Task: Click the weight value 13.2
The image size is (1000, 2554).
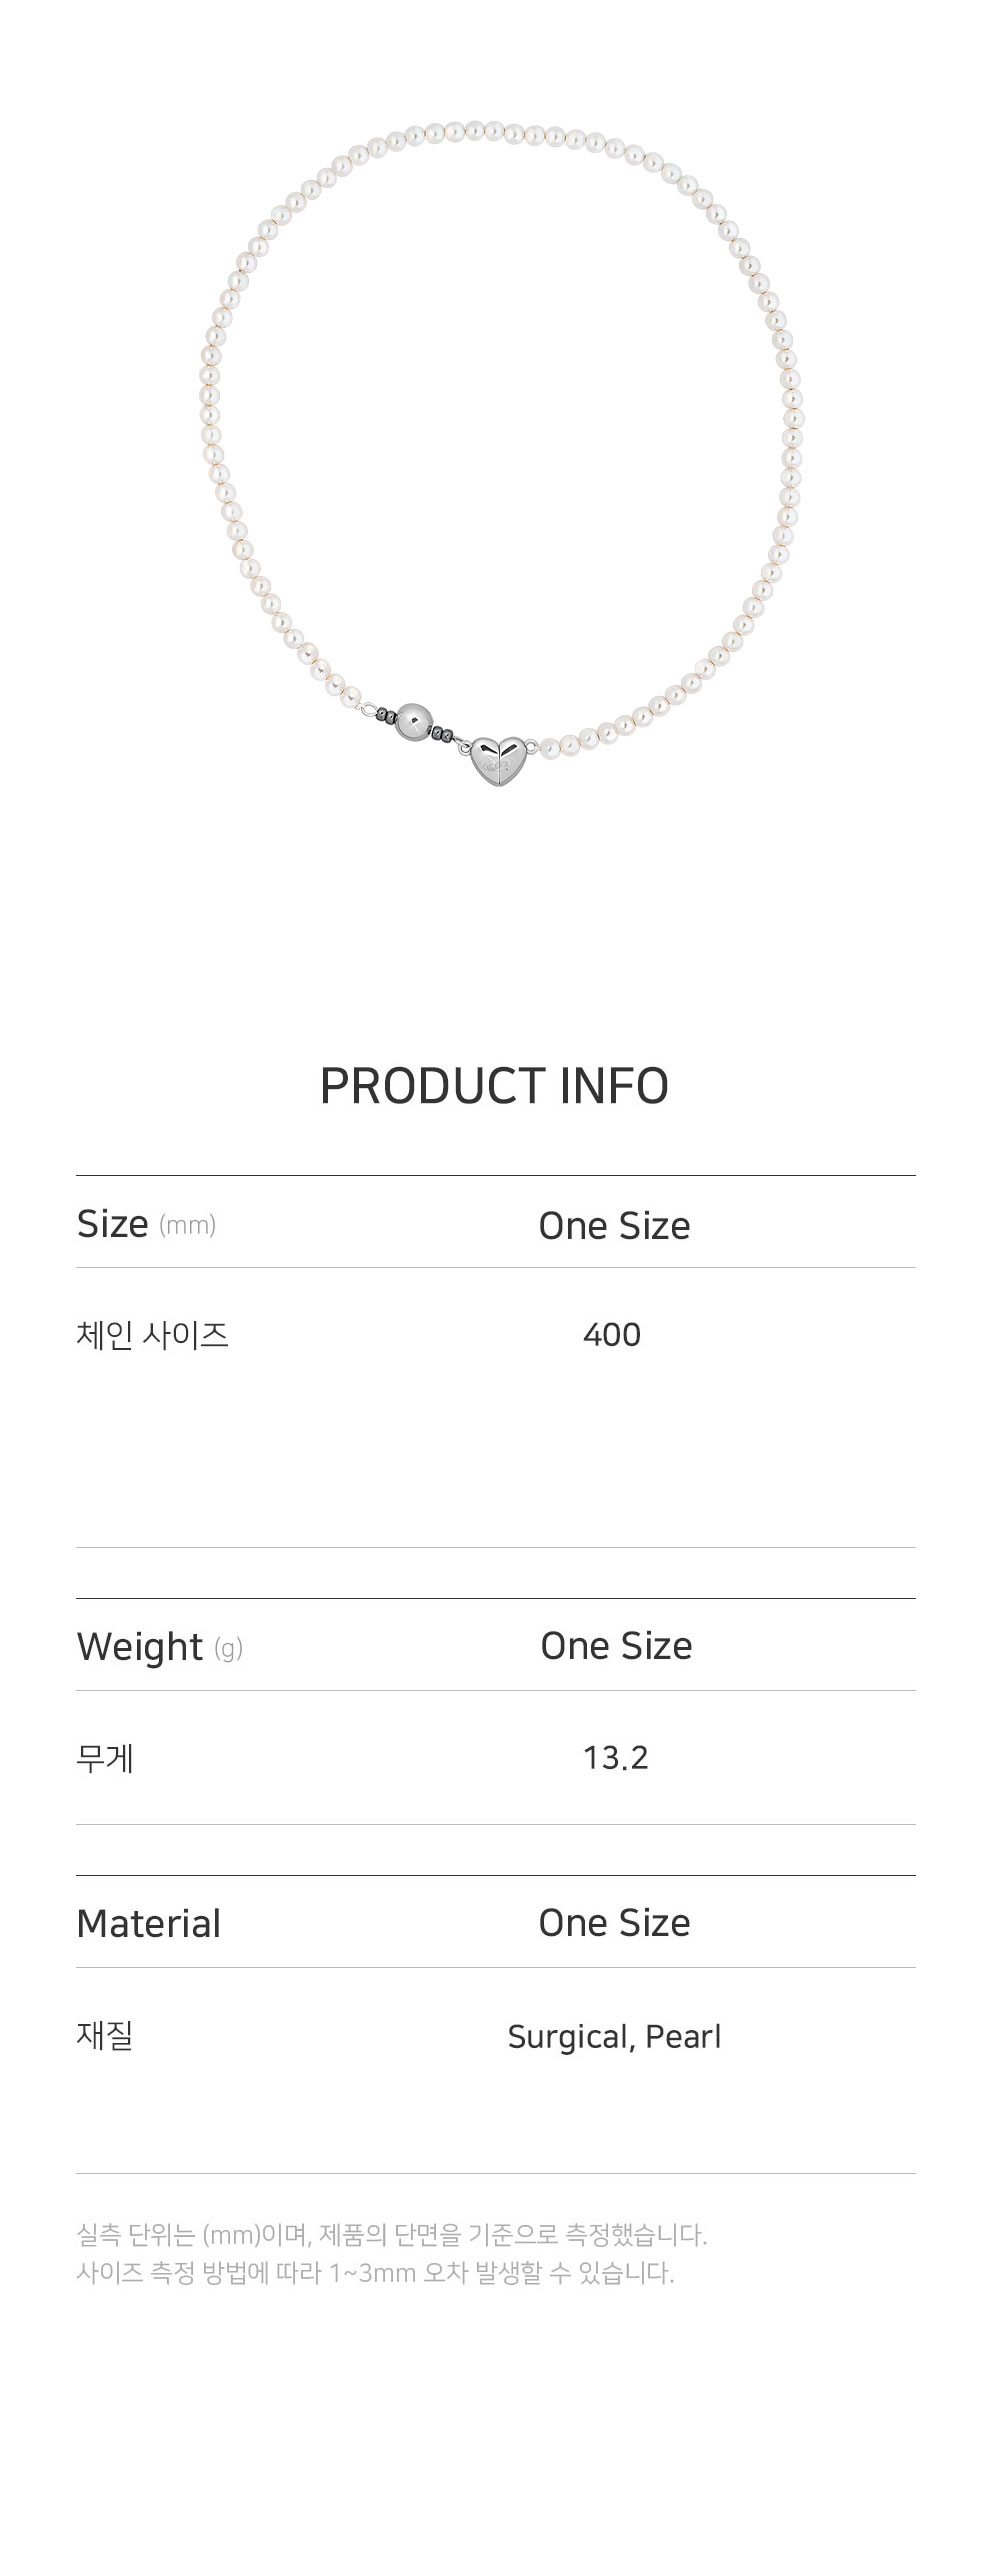Action: coord(616,1758)
